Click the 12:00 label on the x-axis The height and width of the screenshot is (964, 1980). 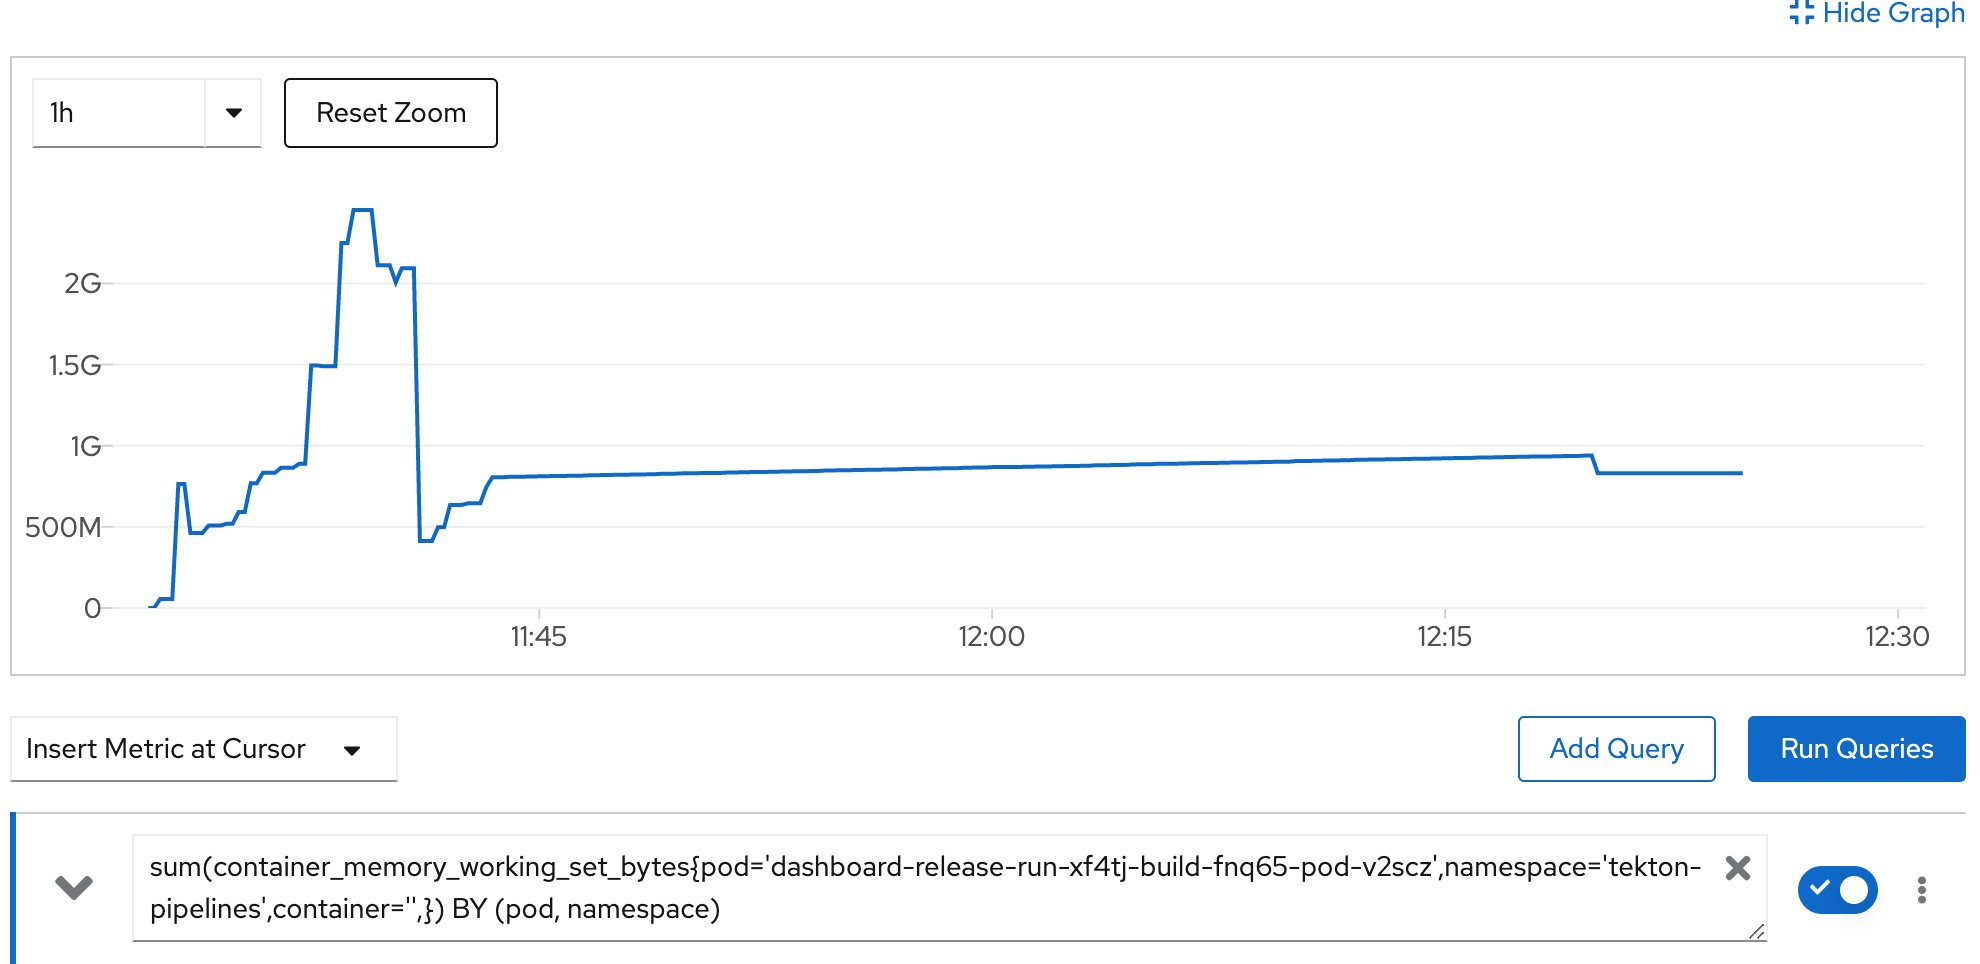[x=993, y=636]
